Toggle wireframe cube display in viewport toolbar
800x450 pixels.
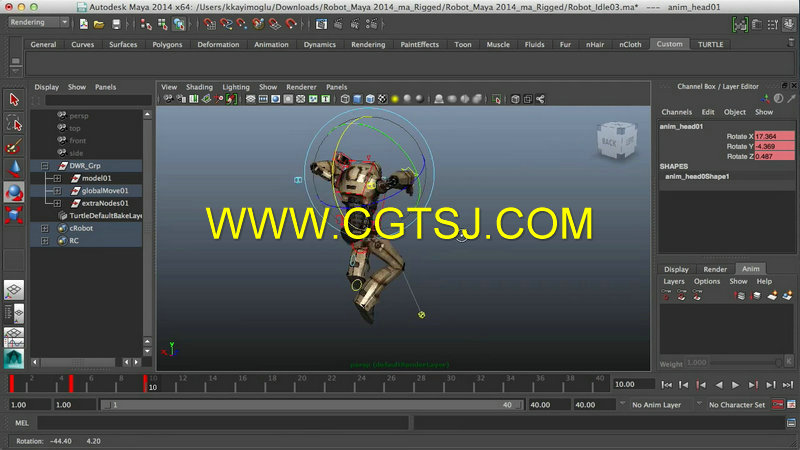point(345,99)
